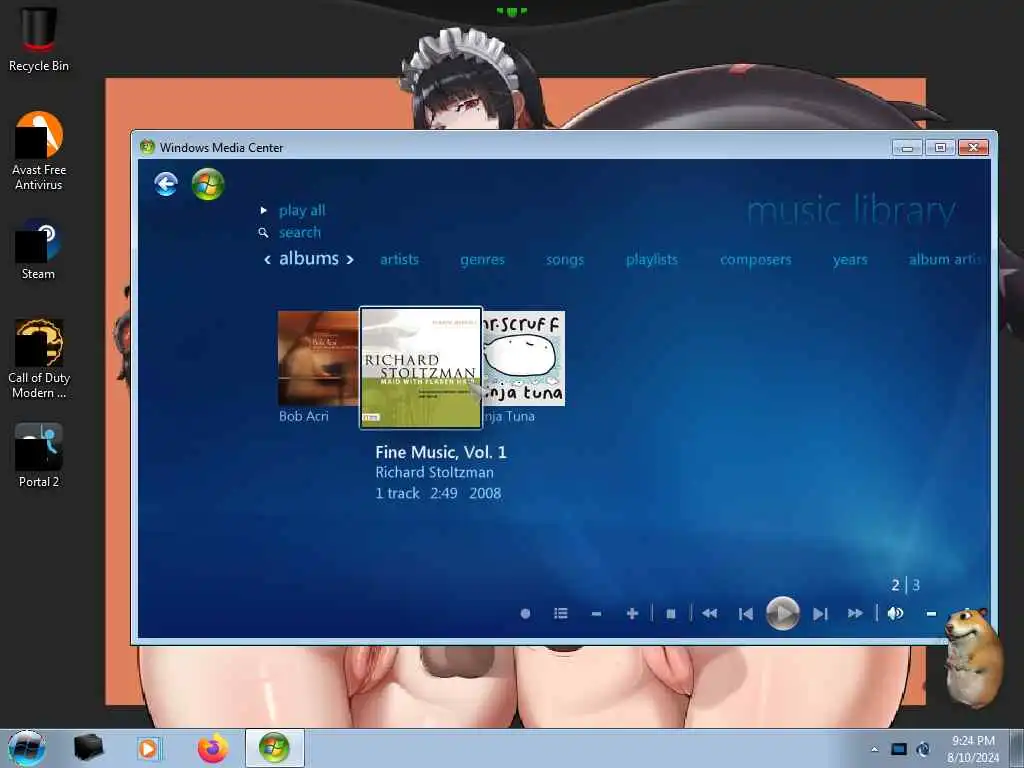
Task: Minimize the Windows Media Center window
Action: tap(907, 148)
